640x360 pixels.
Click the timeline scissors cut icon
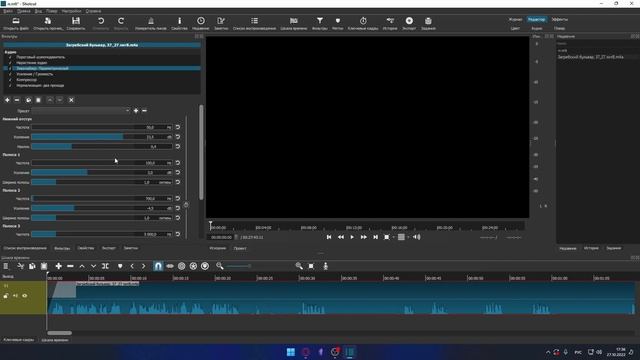tap(20, 266)
